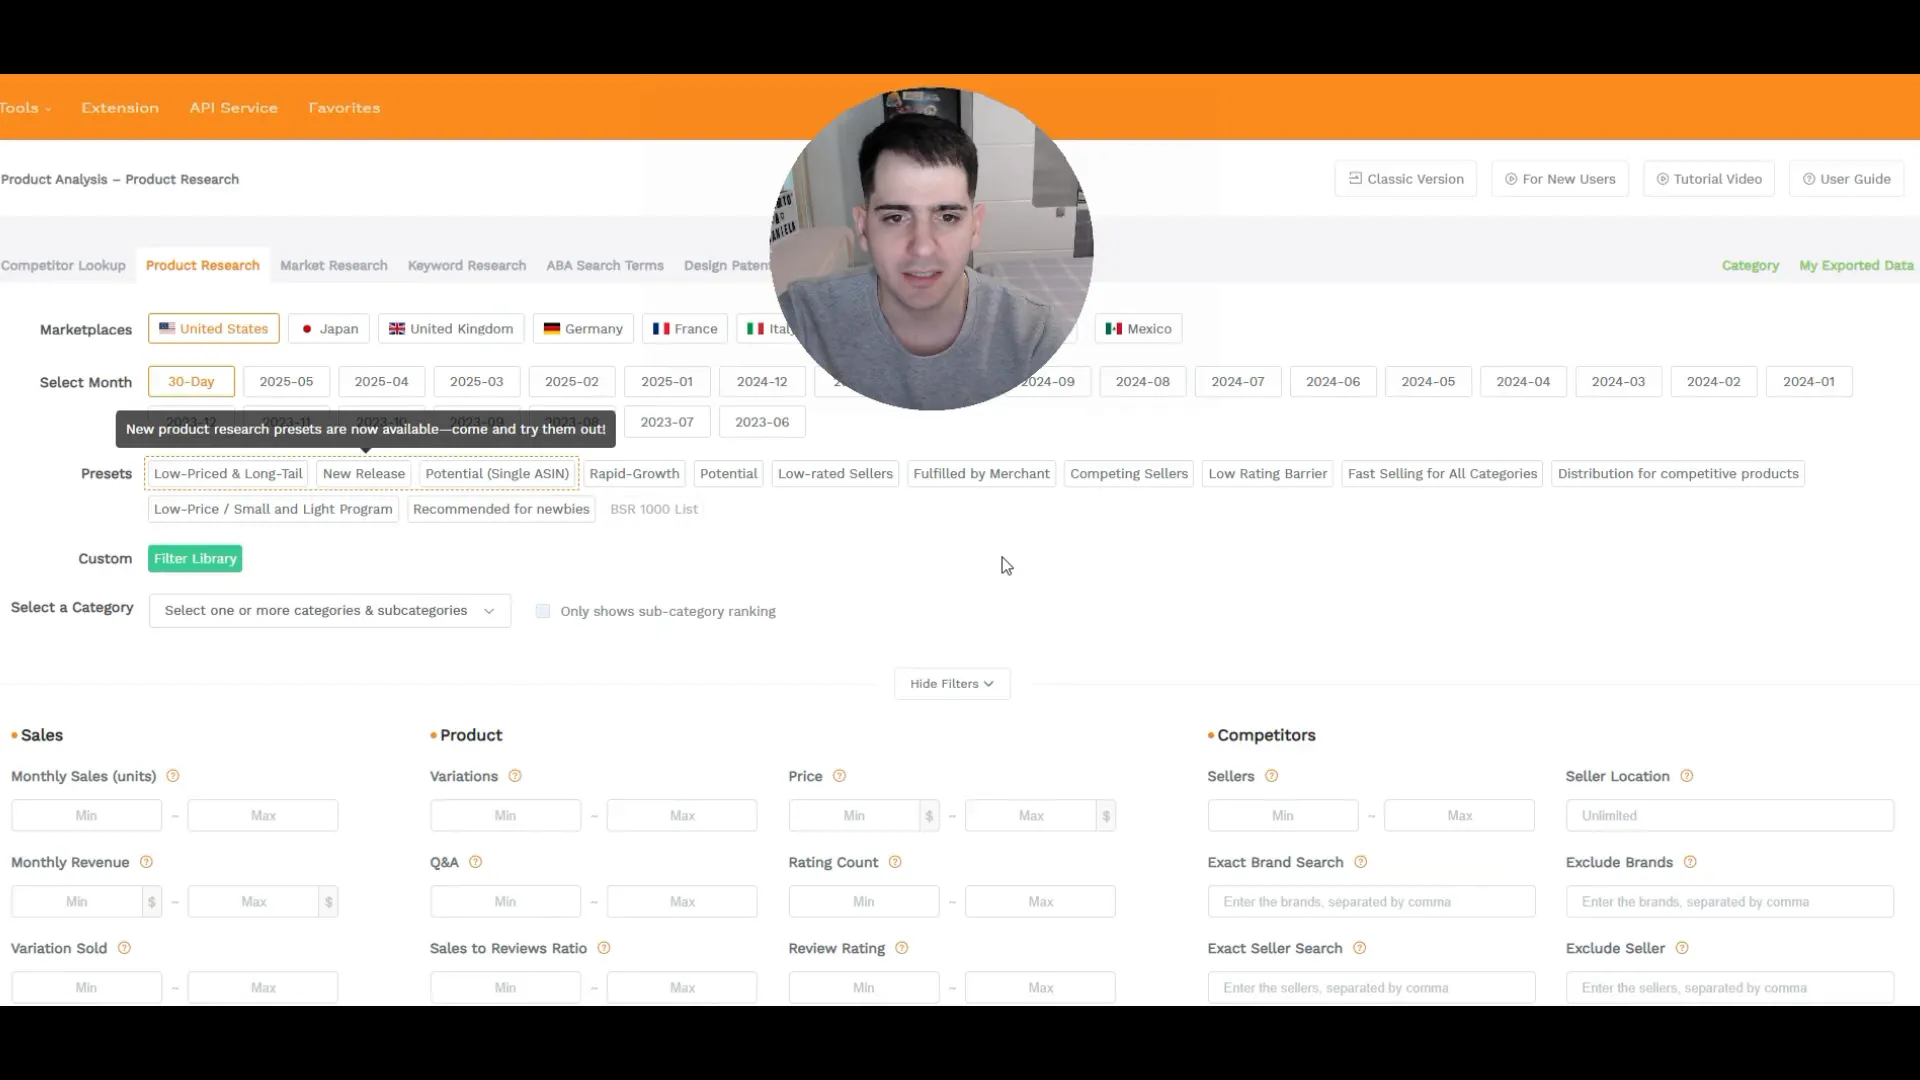The height and width of the screenshot is (1080, 1920).
Task: Focus the Exact Brand Search field
Action: coord(1371,902)
